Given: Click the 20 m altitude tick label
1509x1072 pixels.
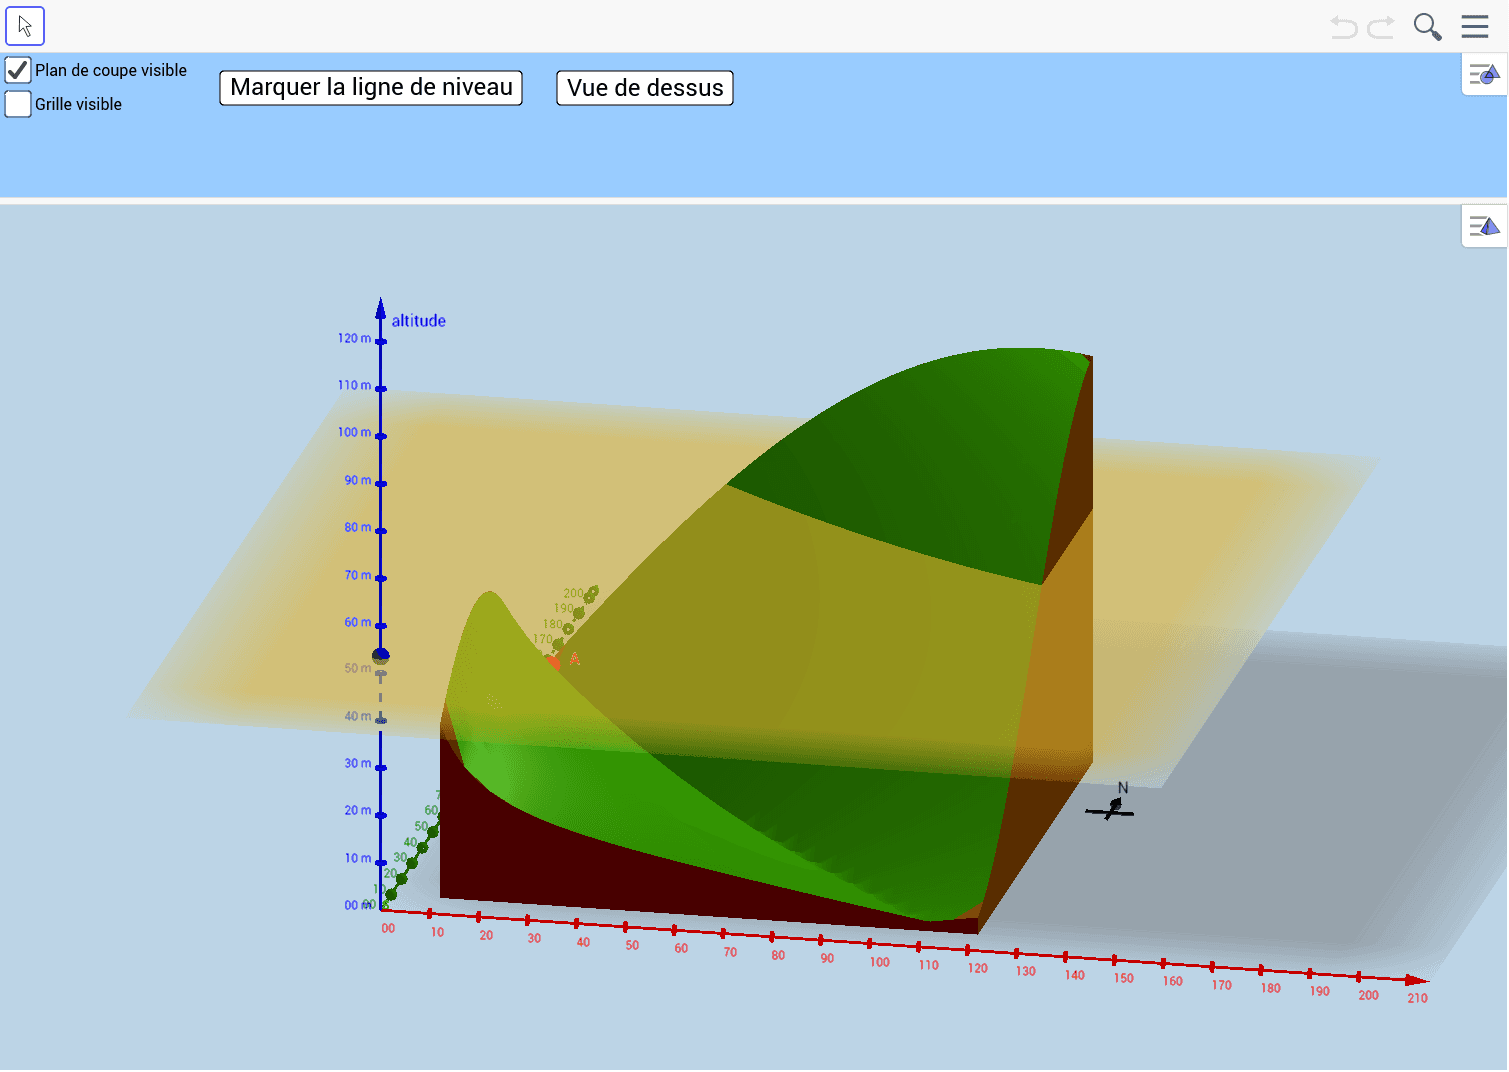Looking at the screenshot, I should coord(358,810).
